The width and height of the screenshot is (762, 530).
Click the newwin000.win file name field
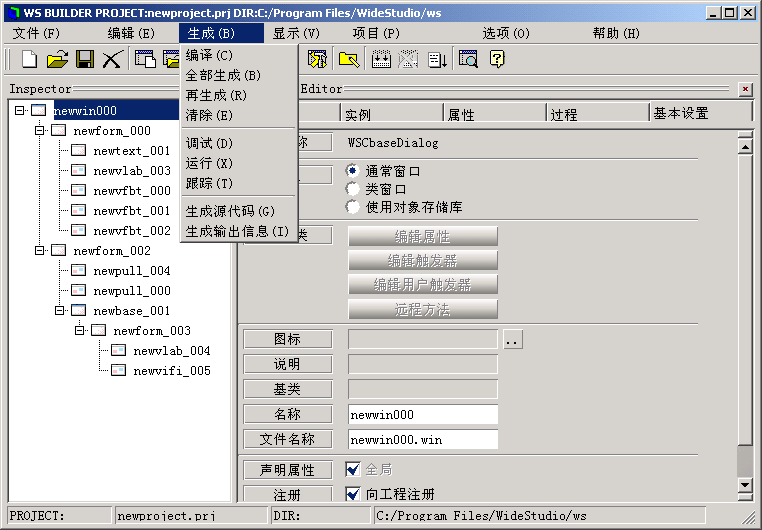pyautogui.click(x=423, y=439)
